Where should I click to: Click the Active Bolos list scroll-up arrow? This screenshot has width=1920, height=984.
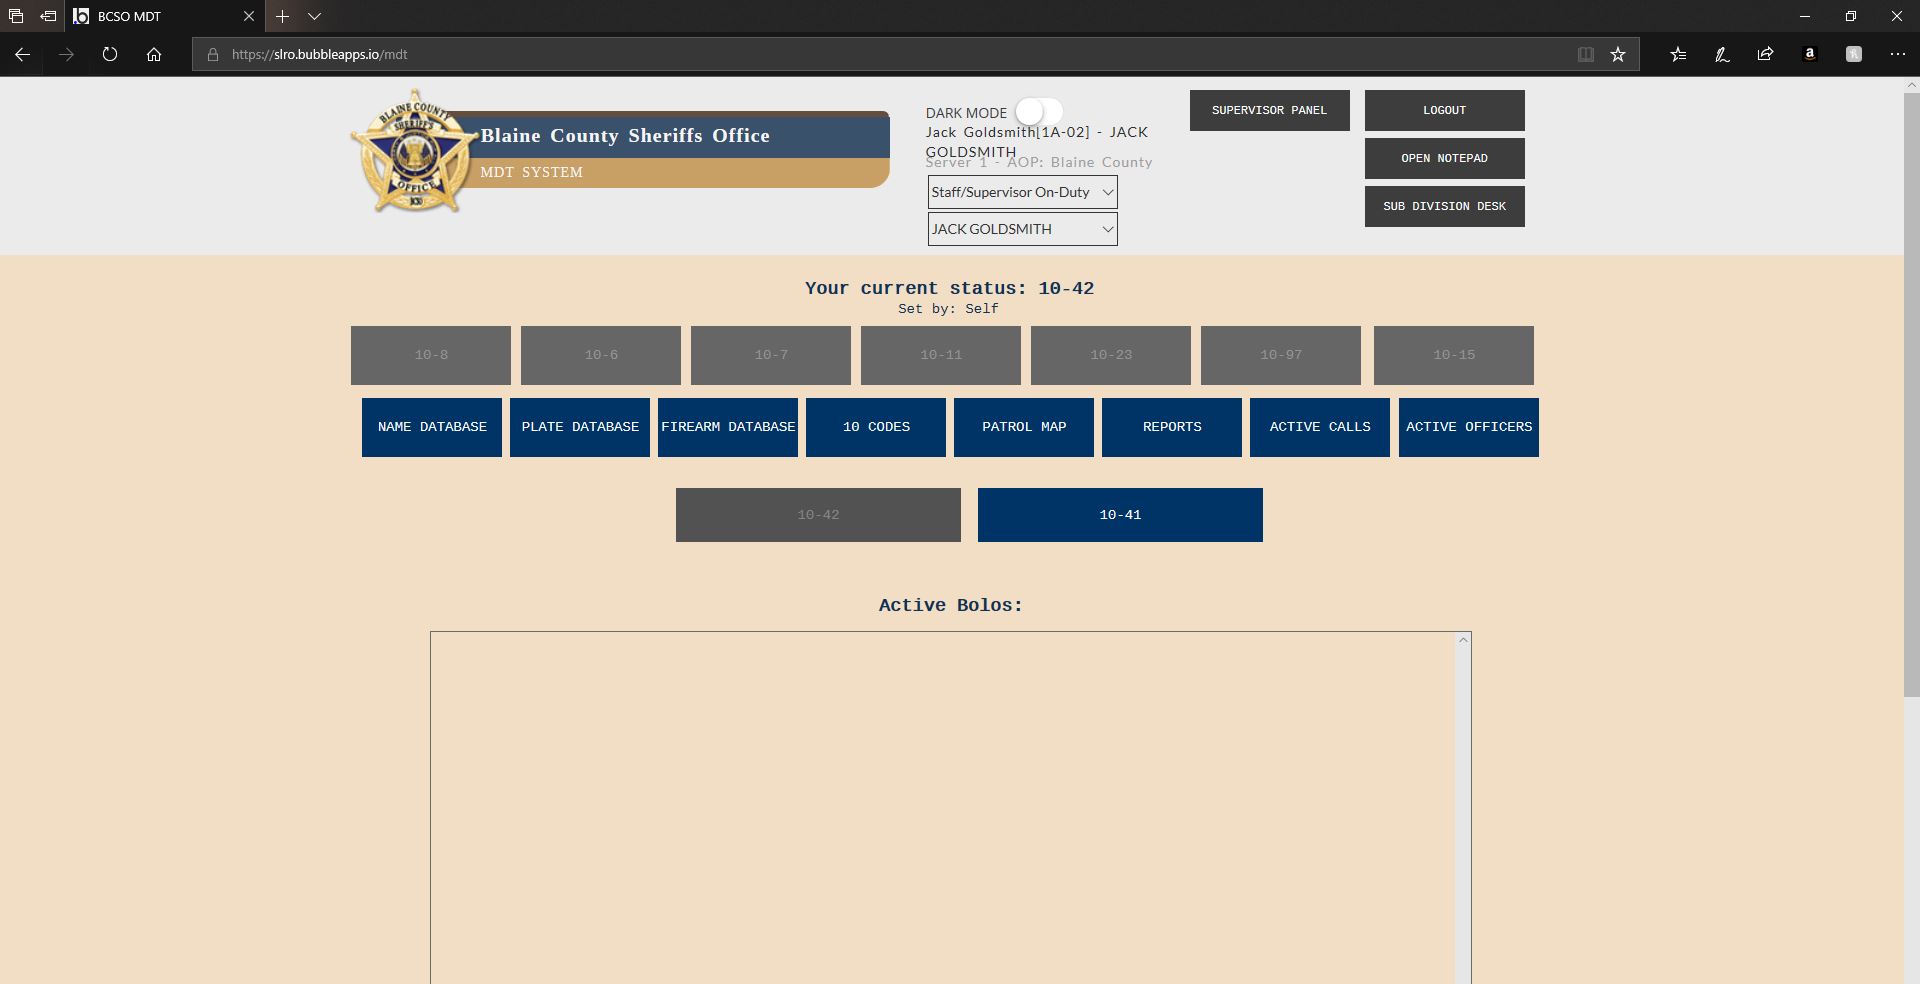pyautogui.click(x=1463, y=640)
